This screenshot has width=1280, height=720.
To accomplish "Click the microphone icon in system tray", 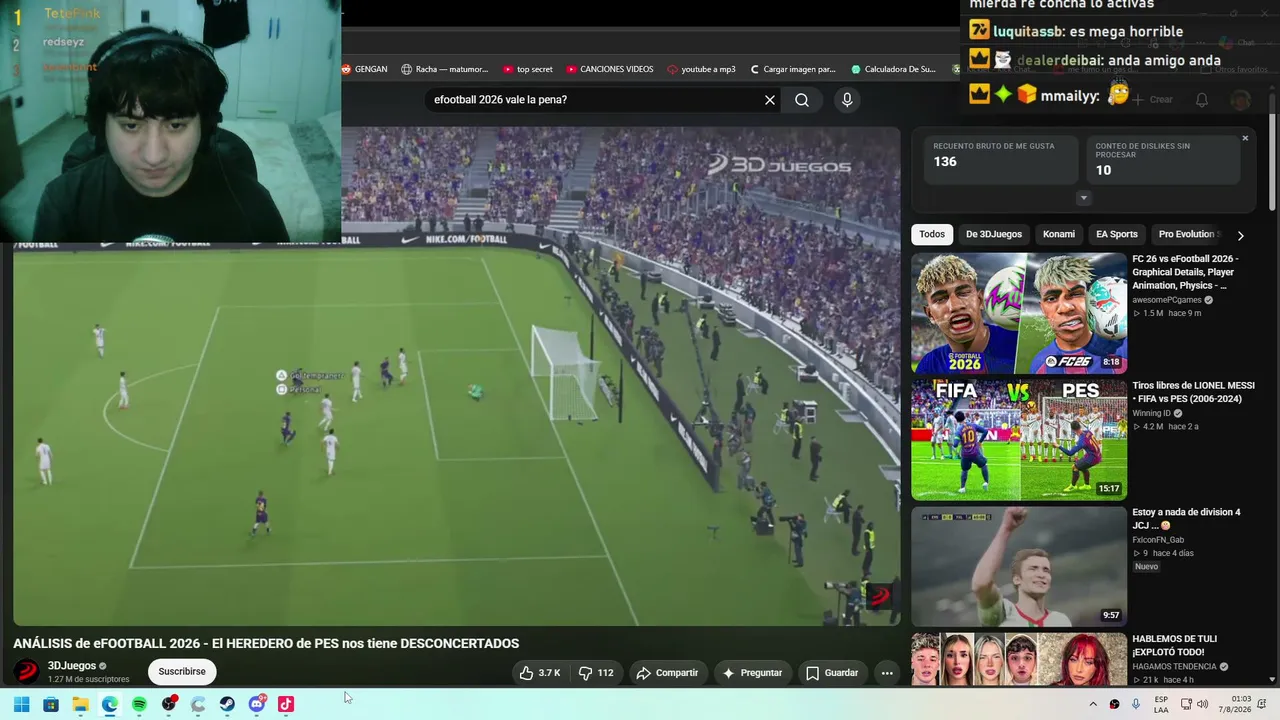I will point(1136,704).
